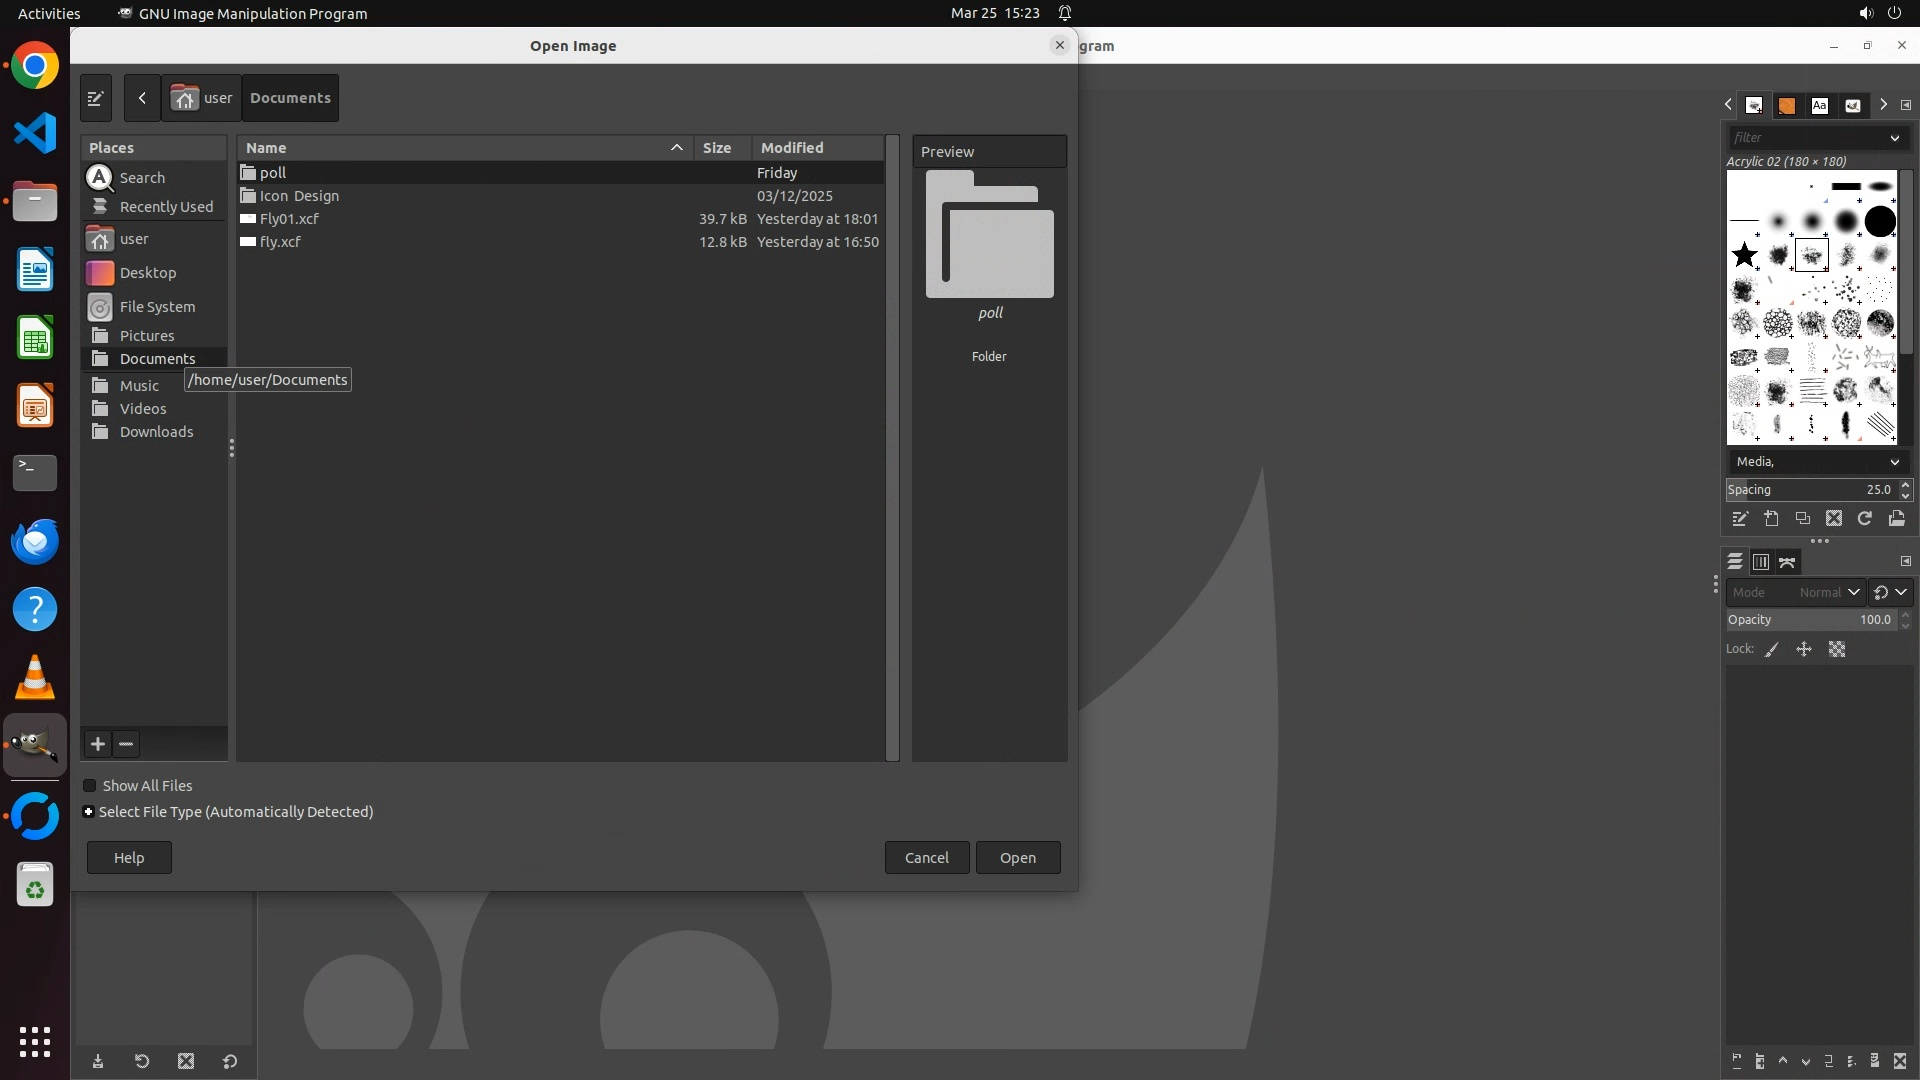Switch to the Fonts tab

pos(1819,105)
